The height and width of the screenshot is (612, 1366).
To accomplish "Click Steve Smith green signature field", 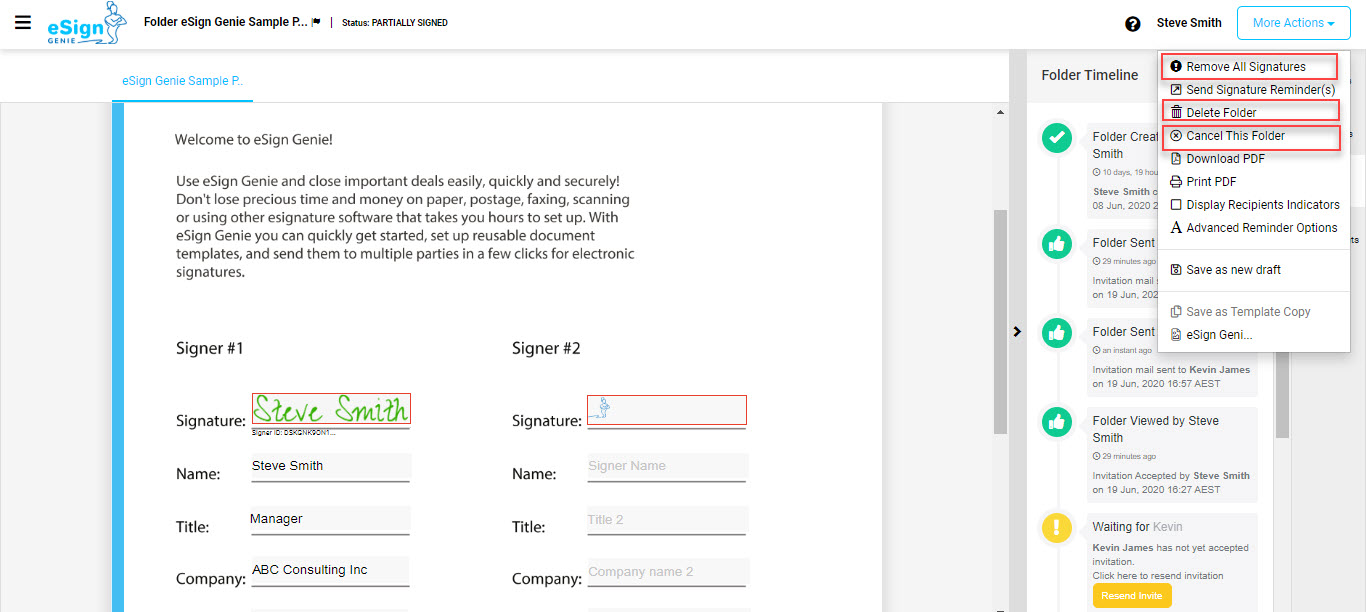I will pos(331,409).
